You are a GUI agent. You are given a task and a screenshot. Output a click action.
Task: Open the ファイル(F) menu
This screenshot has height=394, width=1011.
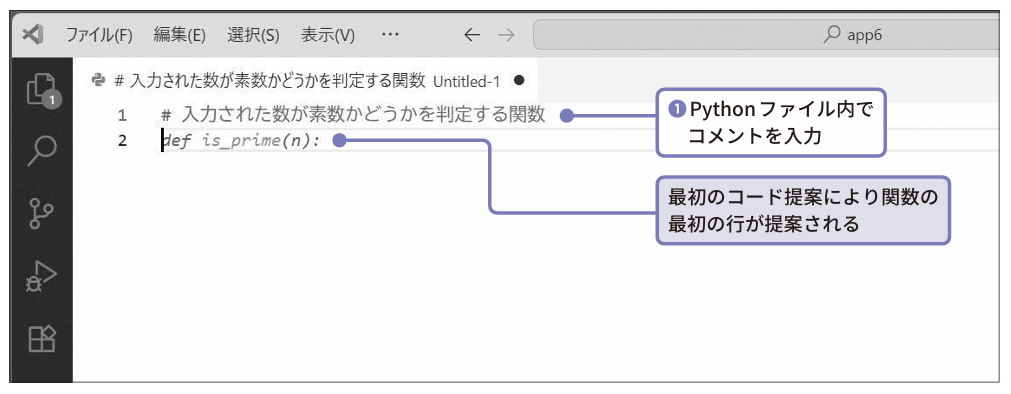click(x=99, y=35)
